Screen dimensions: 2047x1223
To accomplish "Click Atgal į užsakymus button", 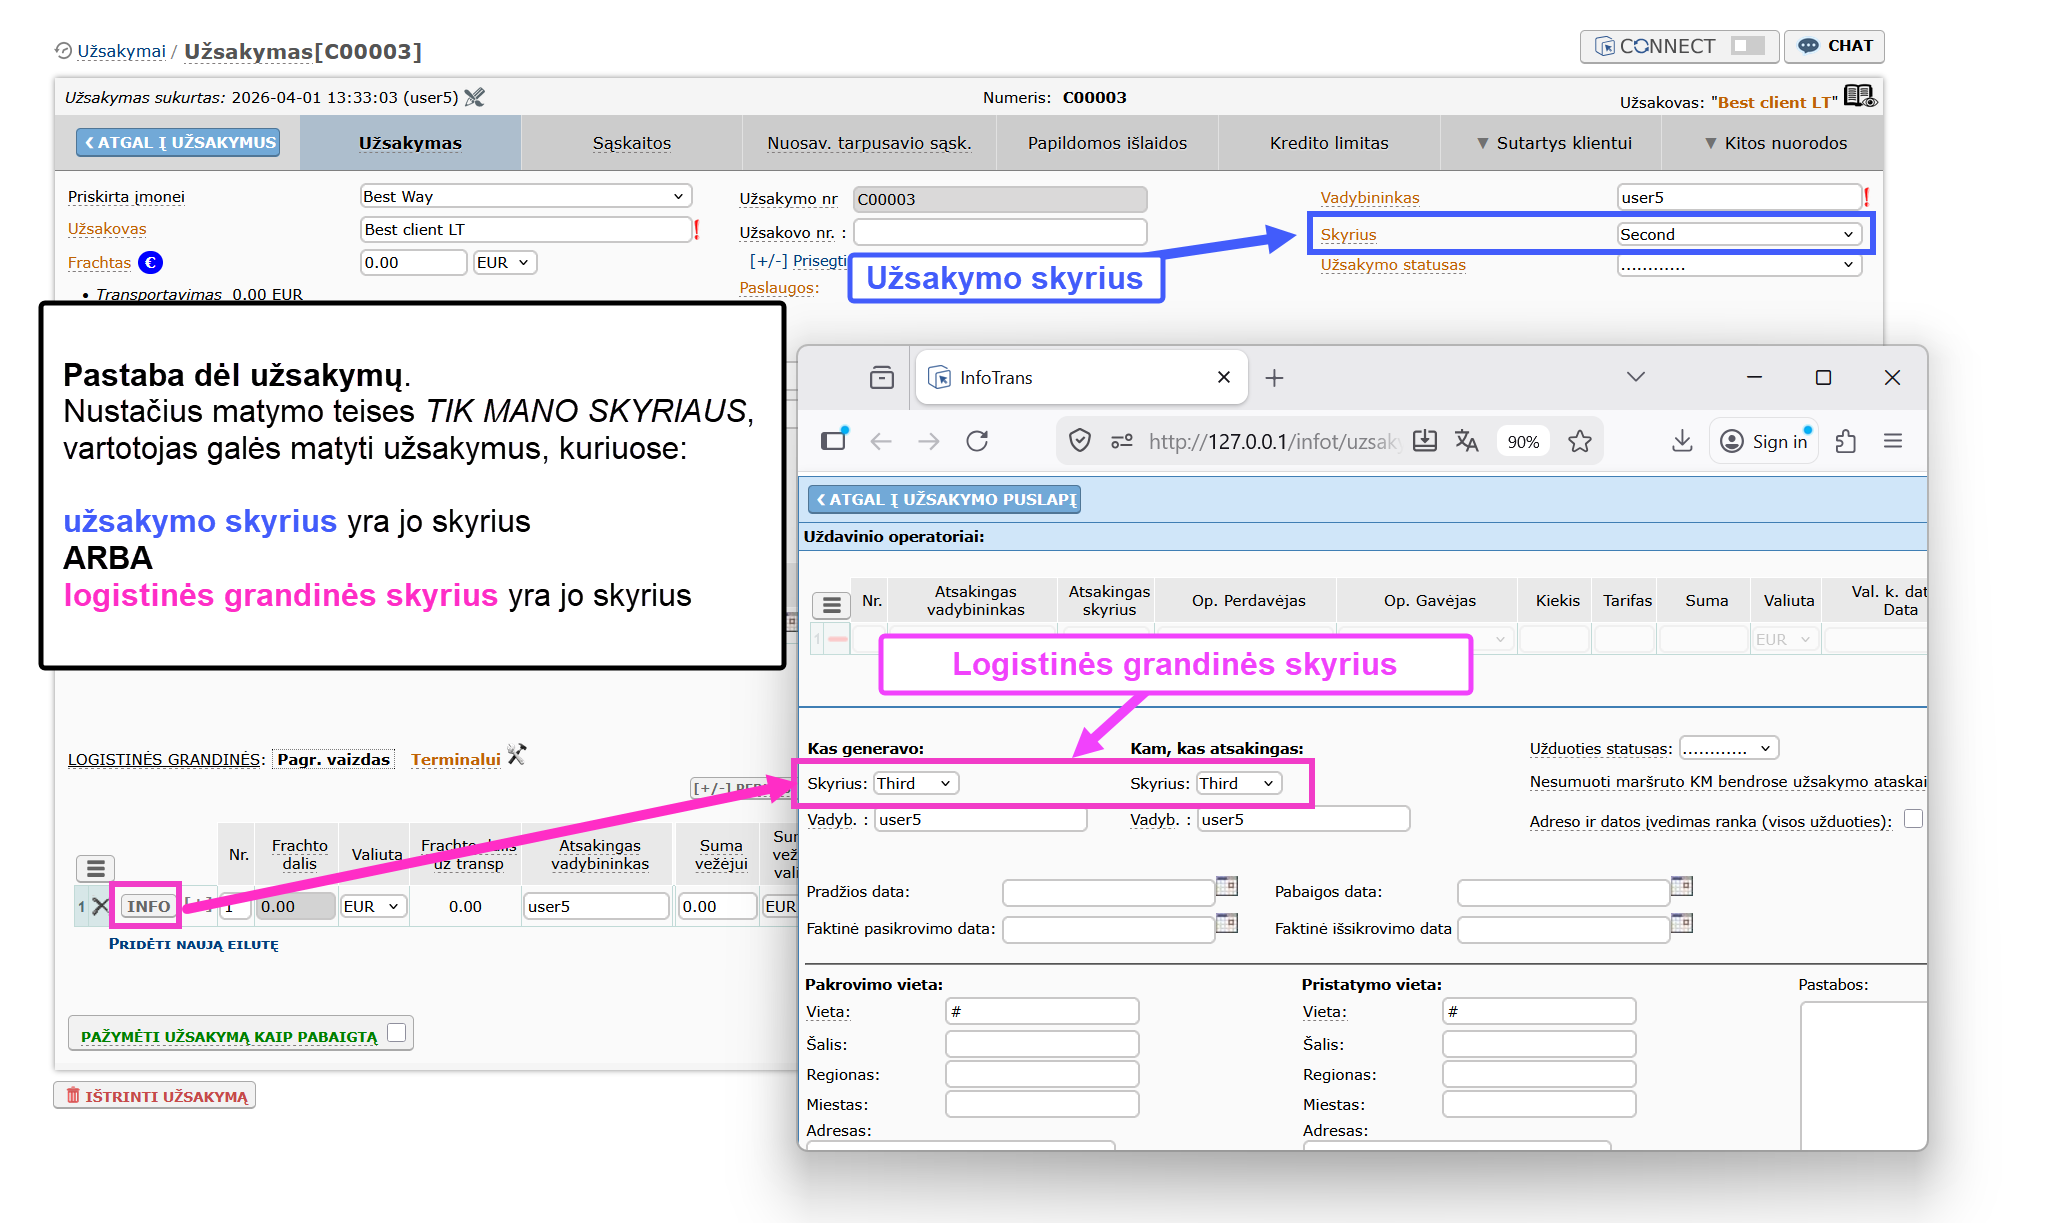I will click(x=178, y=142).
